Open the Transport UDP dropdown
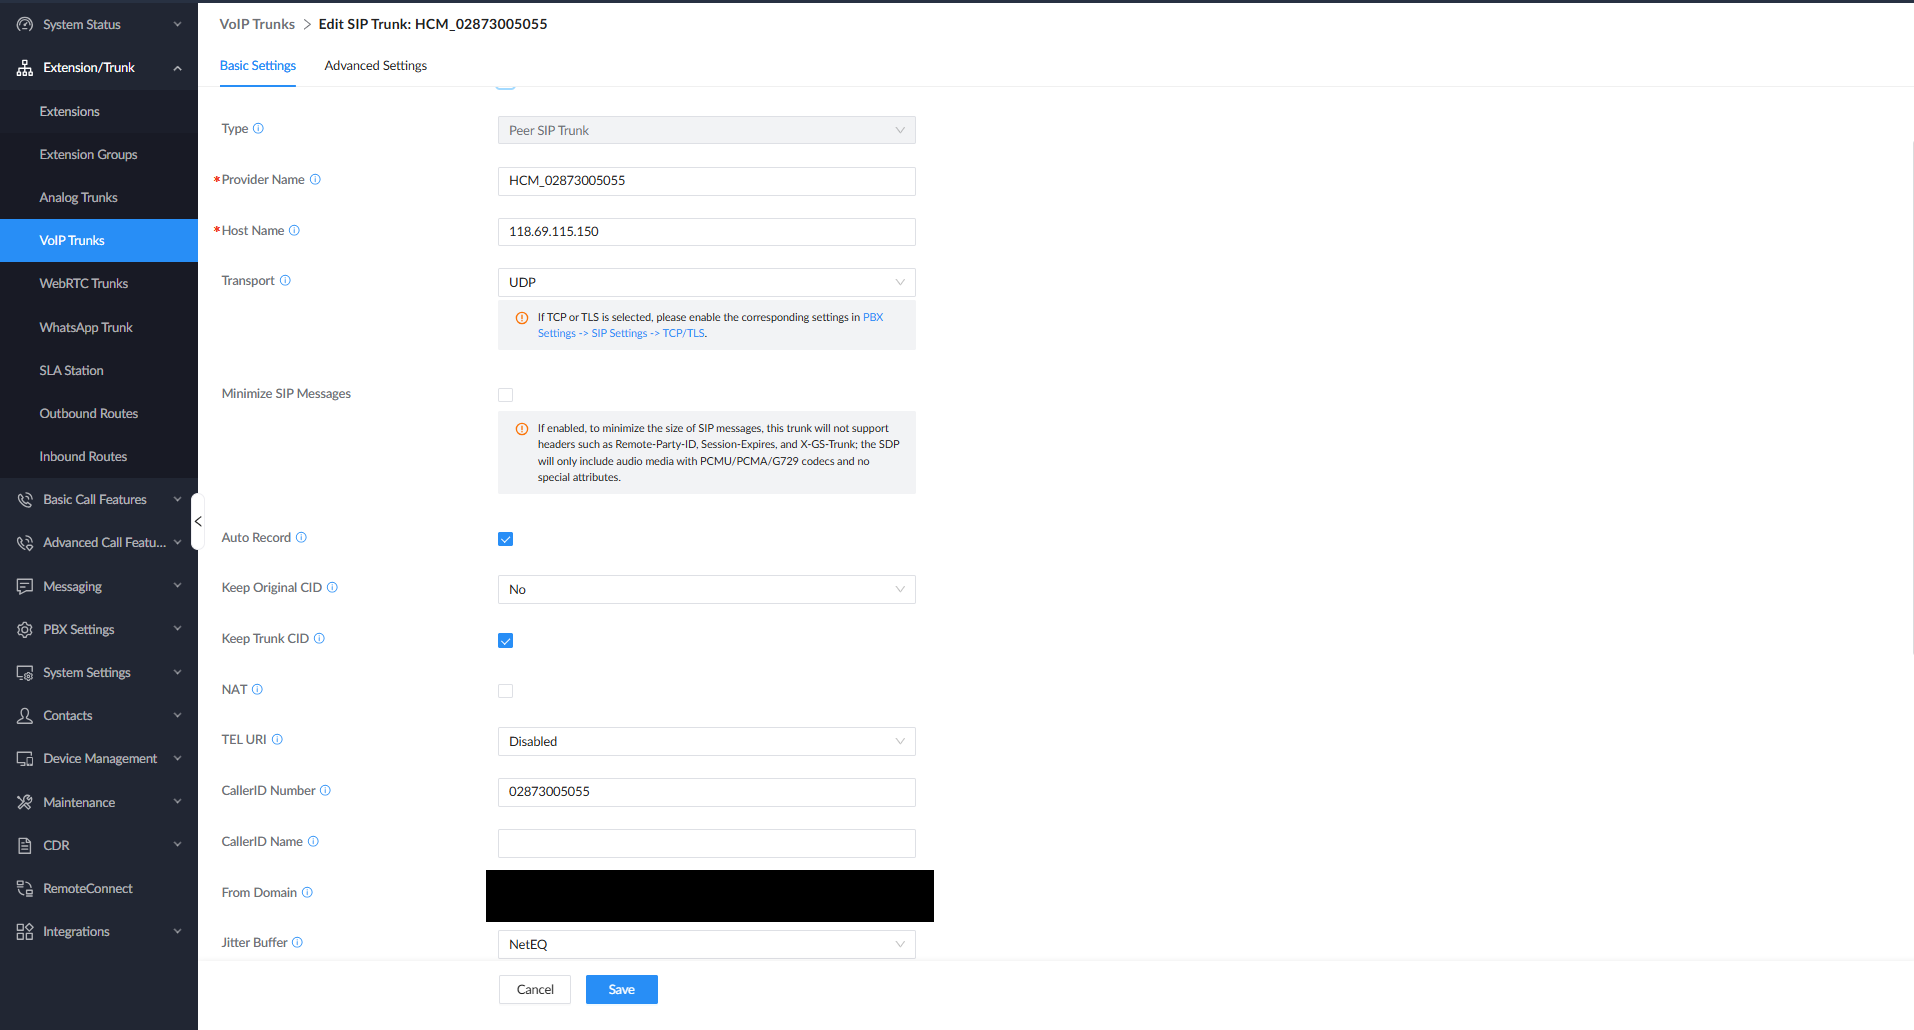Screen dimensions: 1914x1030 pos(706,282)
